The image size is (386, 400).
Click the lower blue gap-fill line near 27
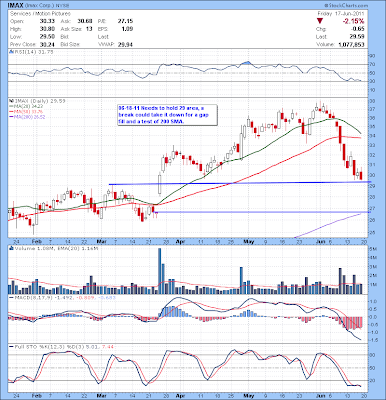pos(262,212)
